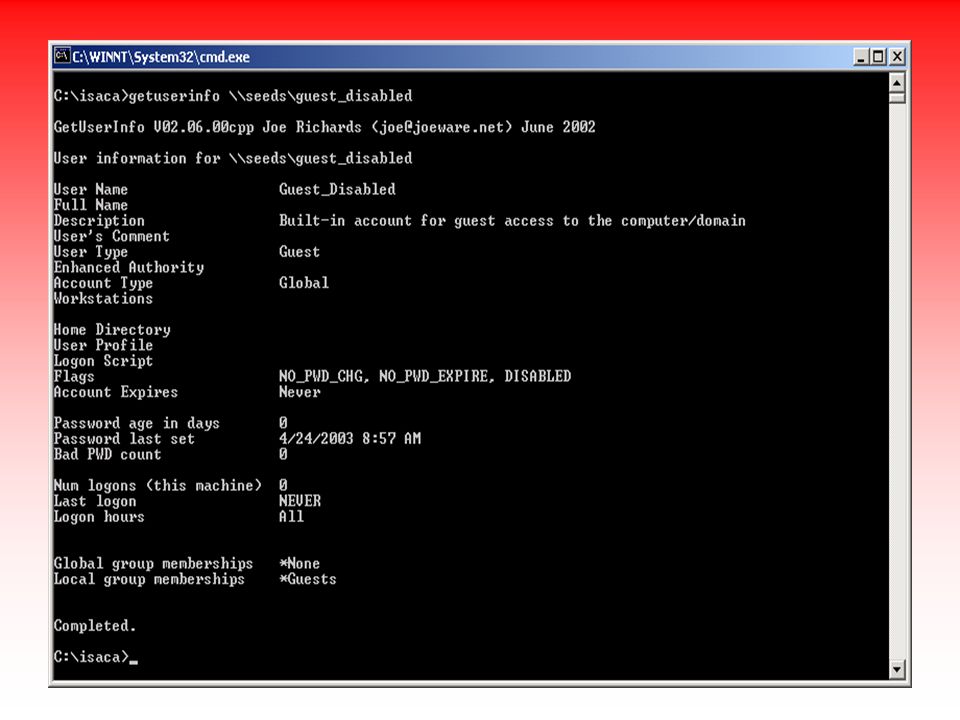Click the 'Workstations' label
Image resolution: width=960 pixels, height=720 pixels.
coord(103,299)
